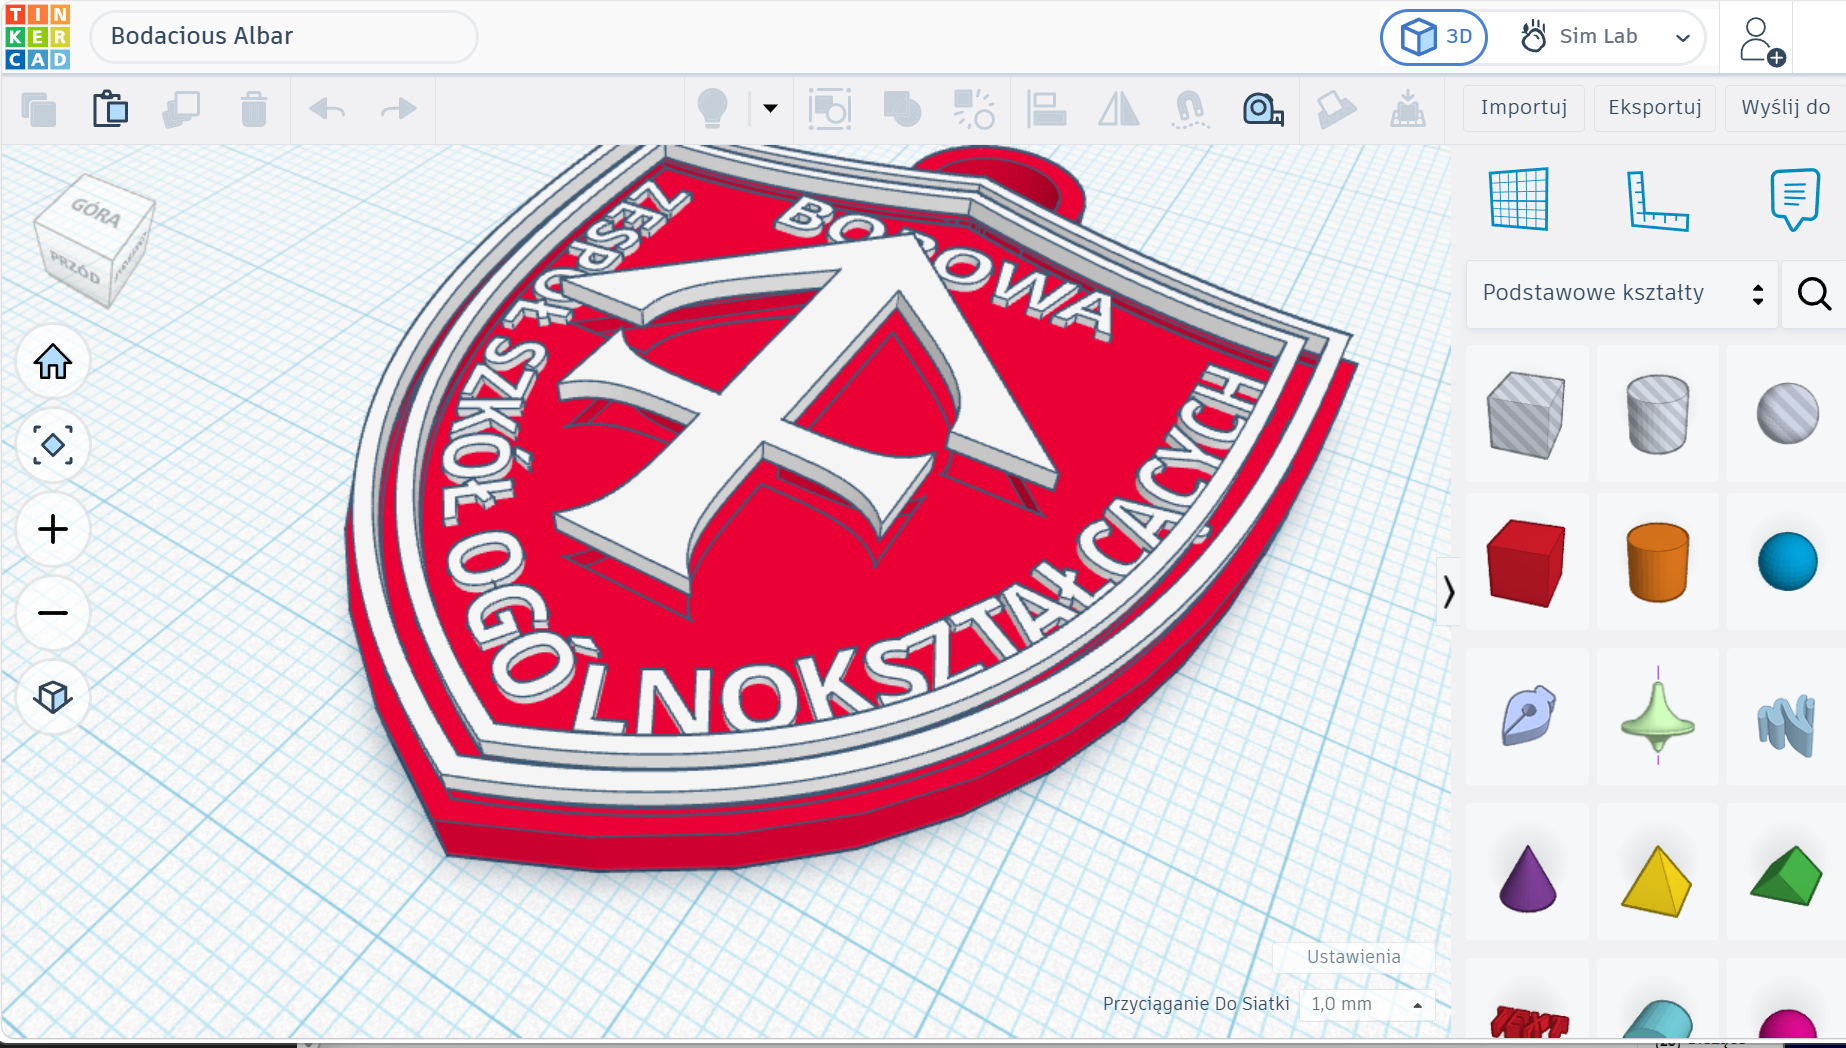
Task: Open the Przyciąganie Do Siatki 1,0 mm dropdown
Action: coord(1368,1004)
